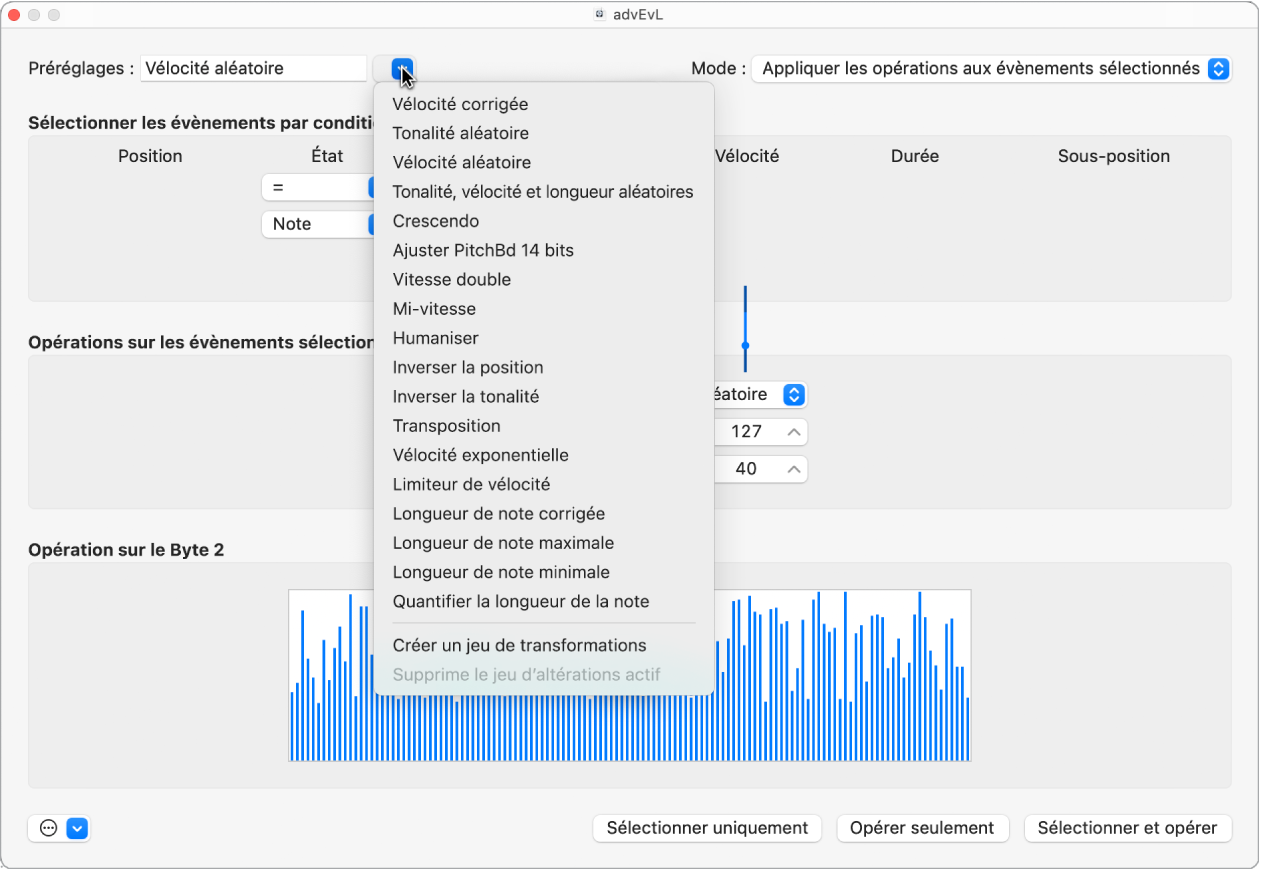Pick the Transposition preset
This screenshot has width=1261, height=870.
446,426
